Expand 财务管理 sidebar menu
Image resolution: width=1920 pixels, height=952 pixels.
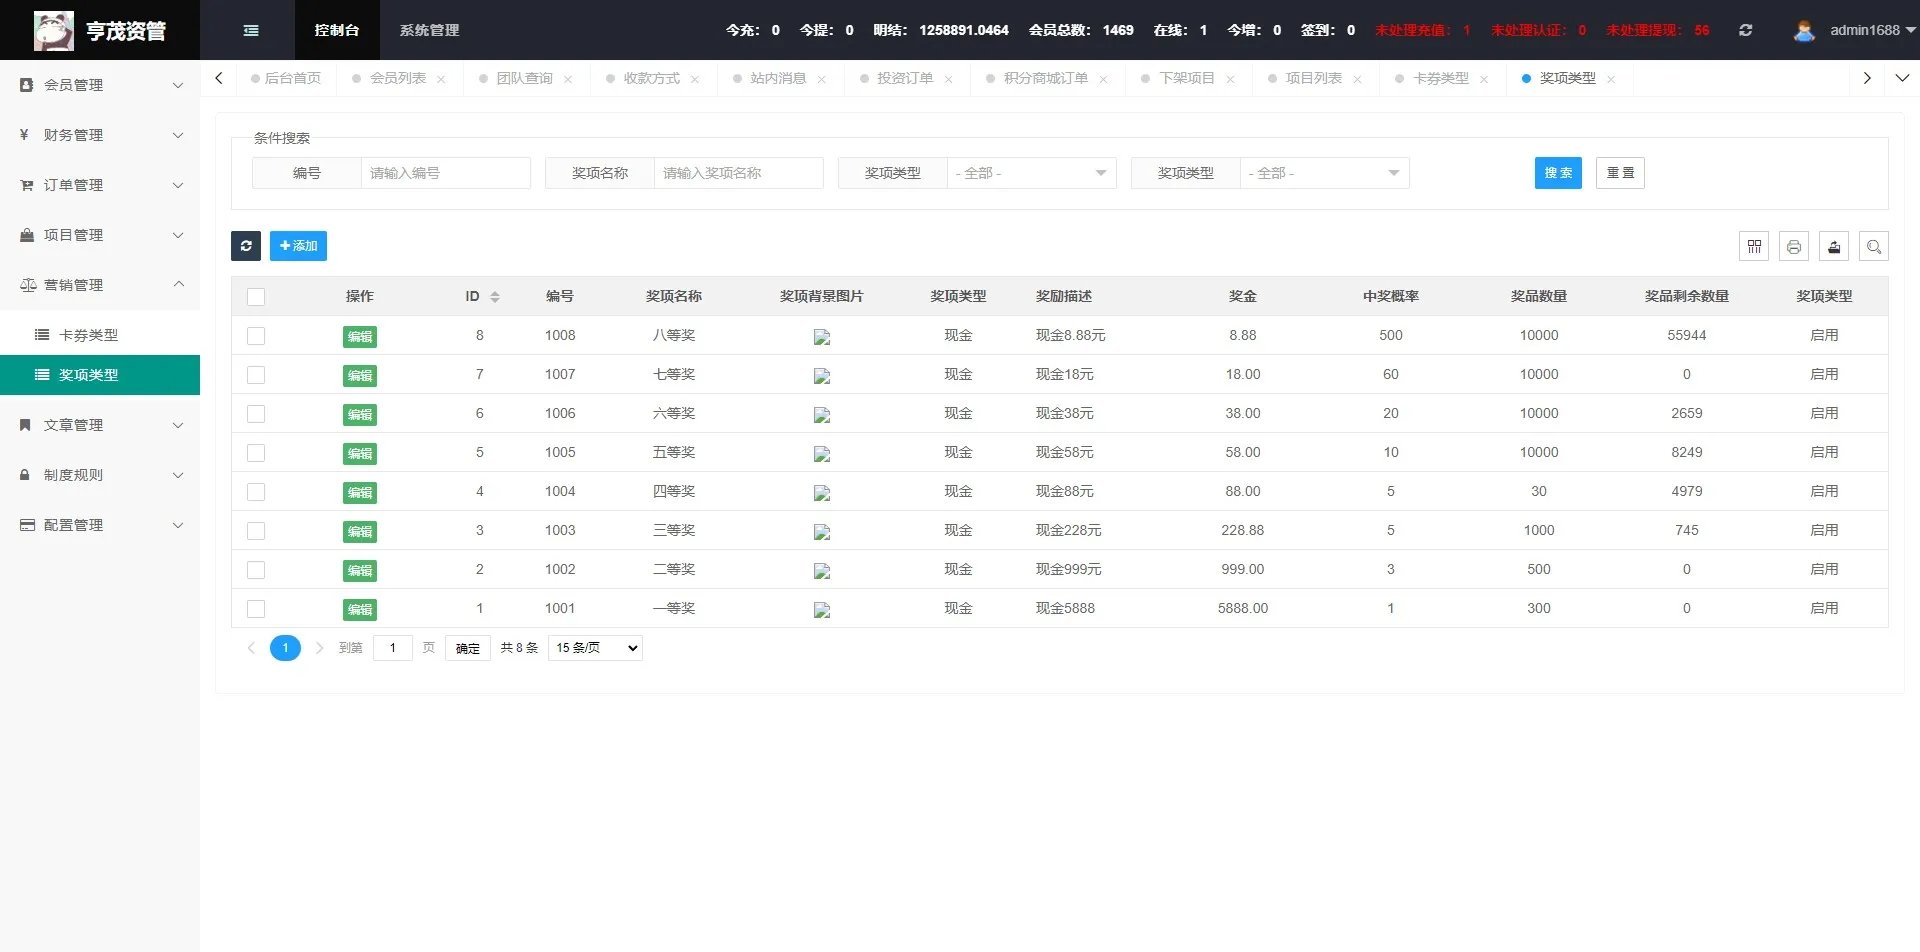coord(100,135)
